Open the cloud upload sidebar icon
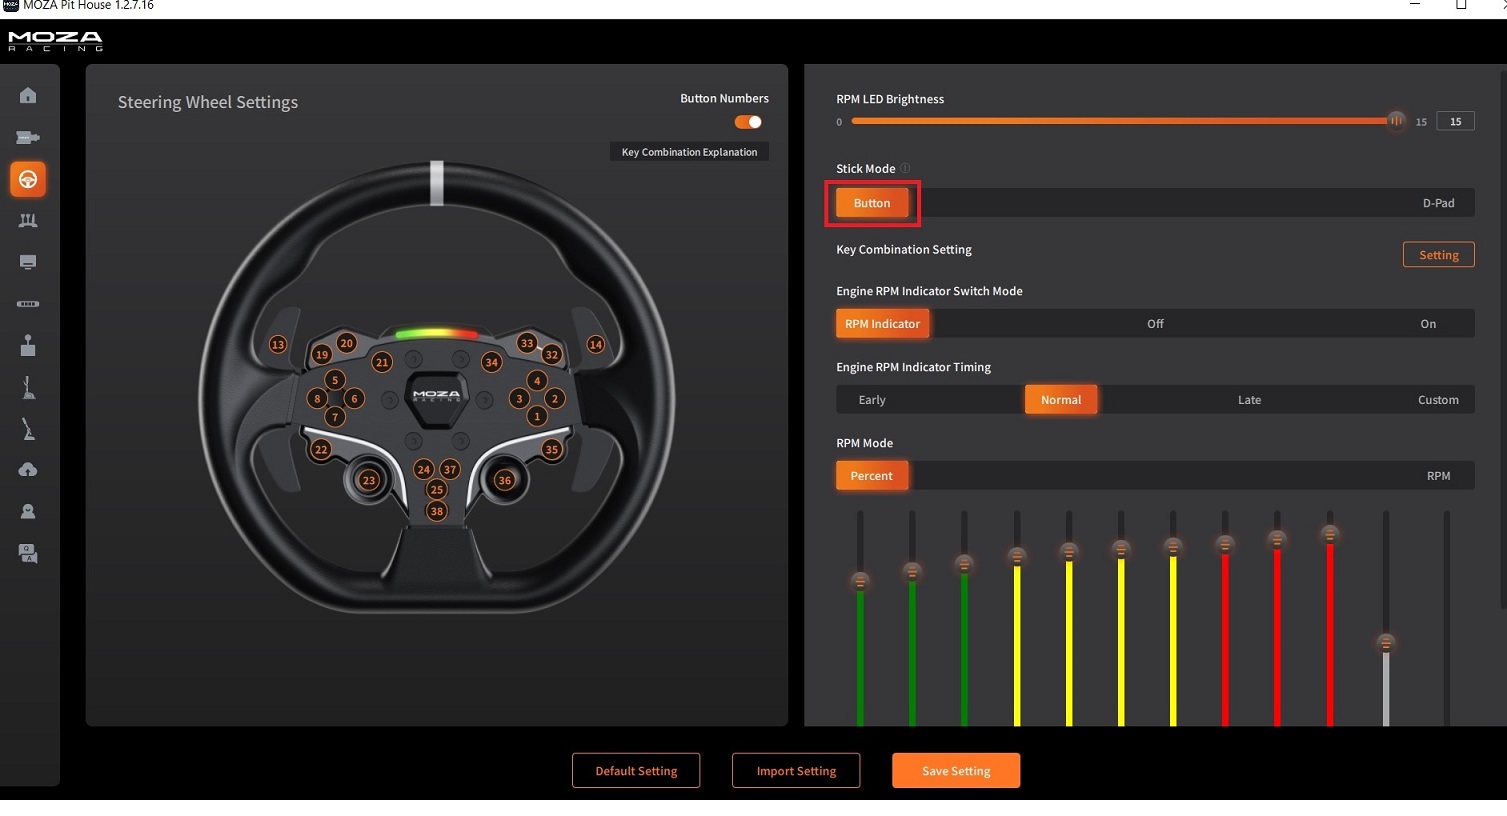This screenshot has width=1507, height=816. tap(28, 470)
